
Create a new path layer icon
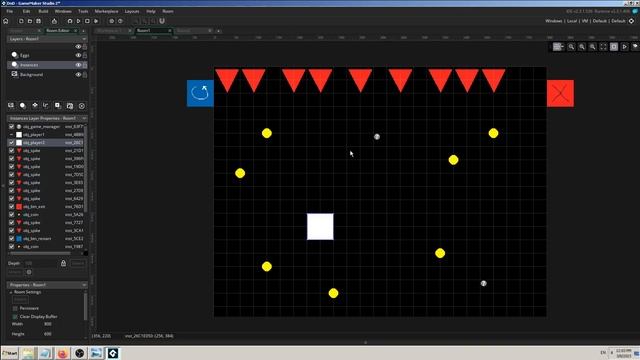[x=46, y=106]
